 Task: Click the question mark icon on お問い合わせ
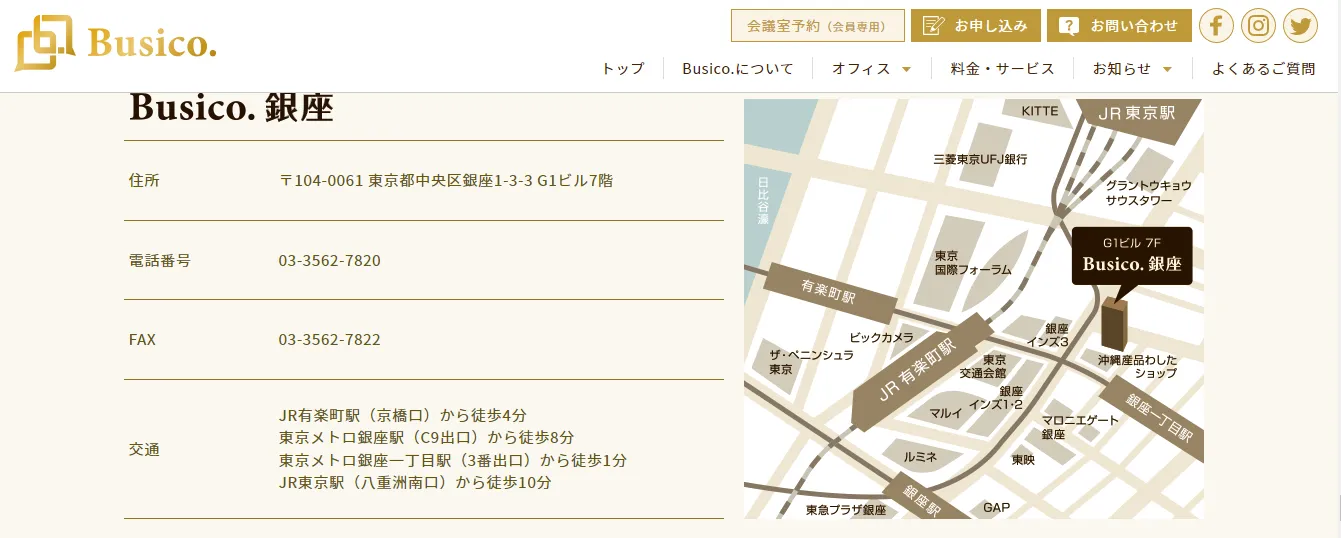click(x=1069, y=26)
